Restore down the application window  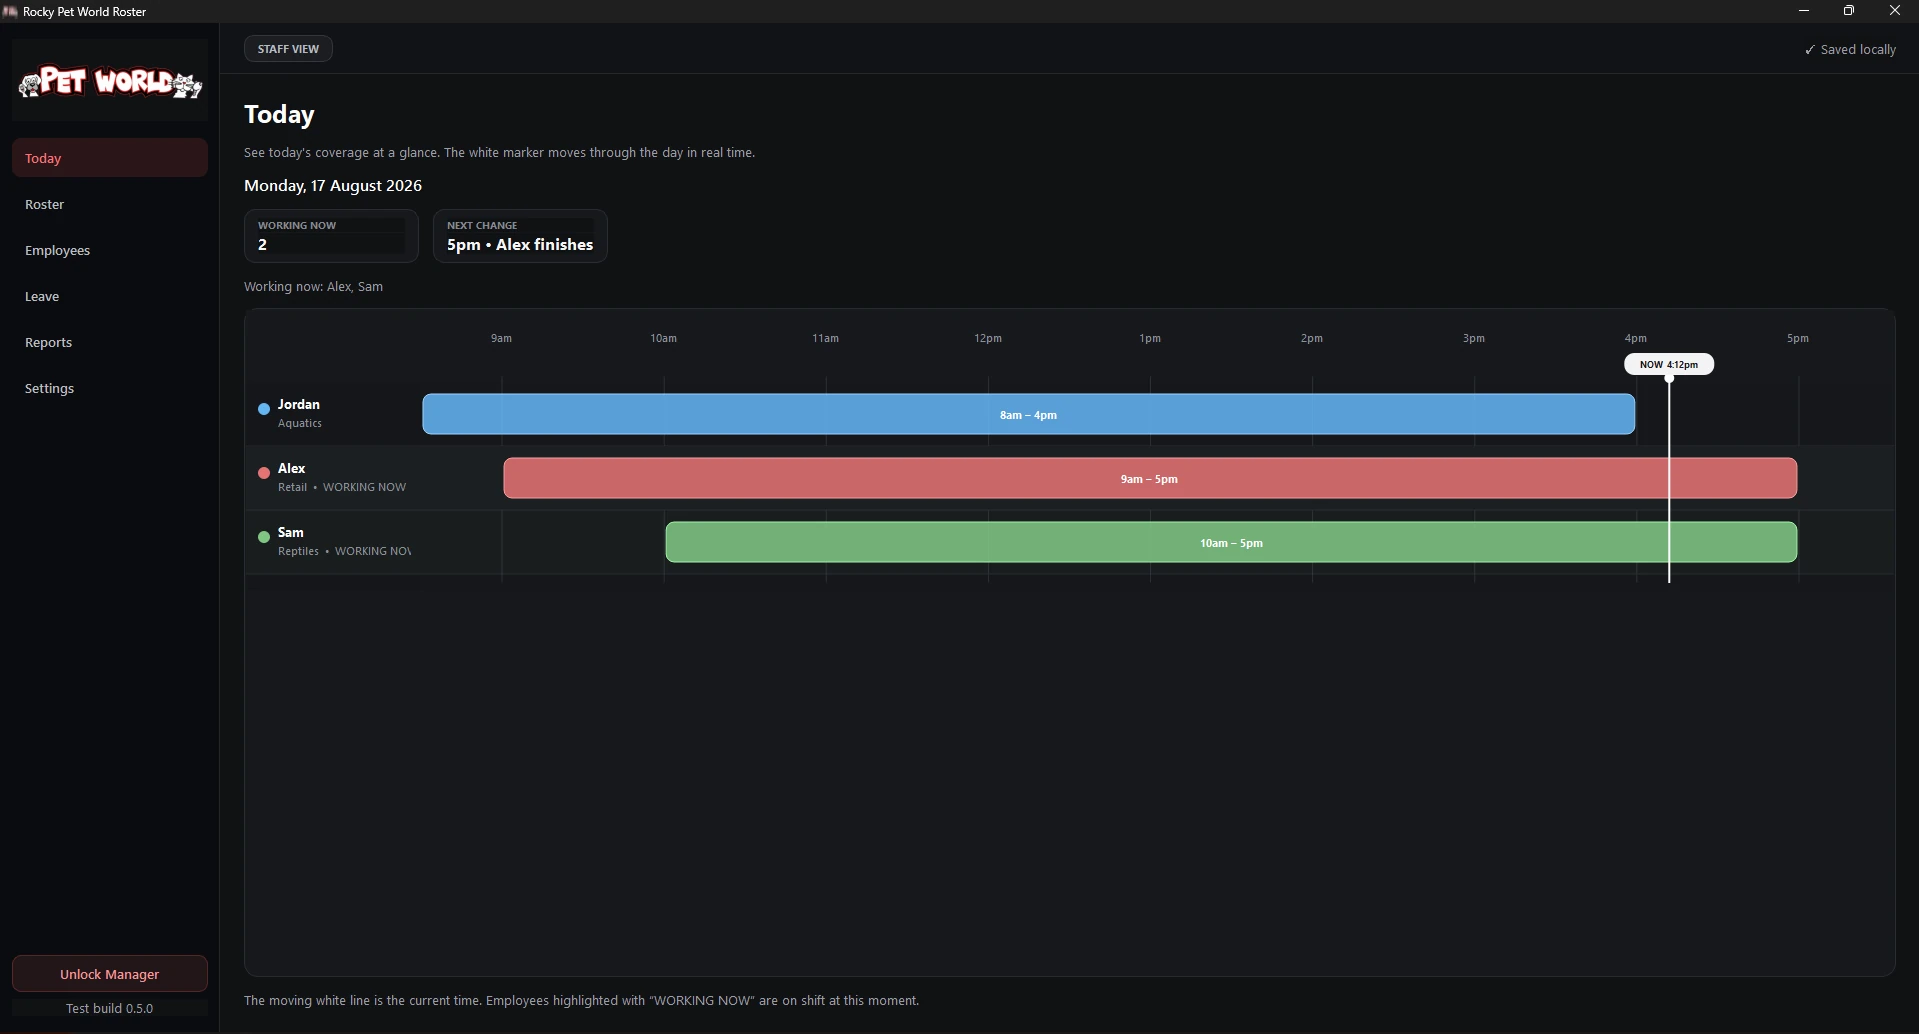(x=1849, y=11)
